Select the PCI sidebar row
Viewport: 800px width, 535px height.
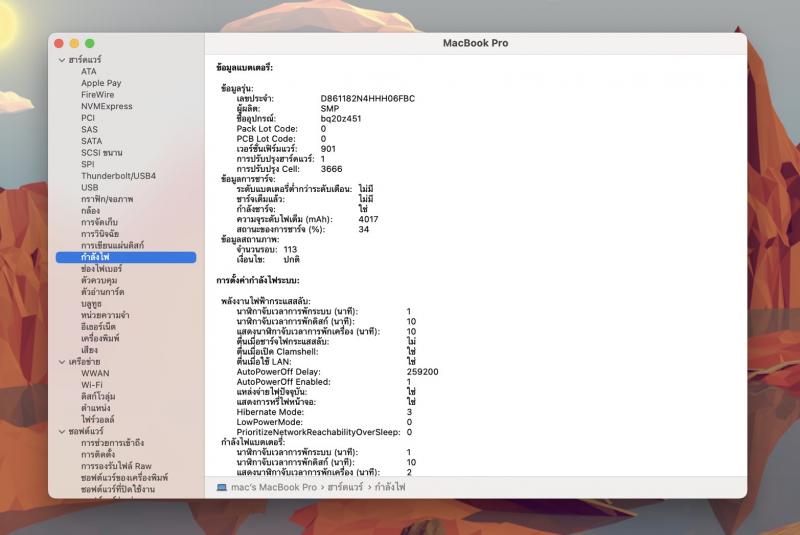88,118
